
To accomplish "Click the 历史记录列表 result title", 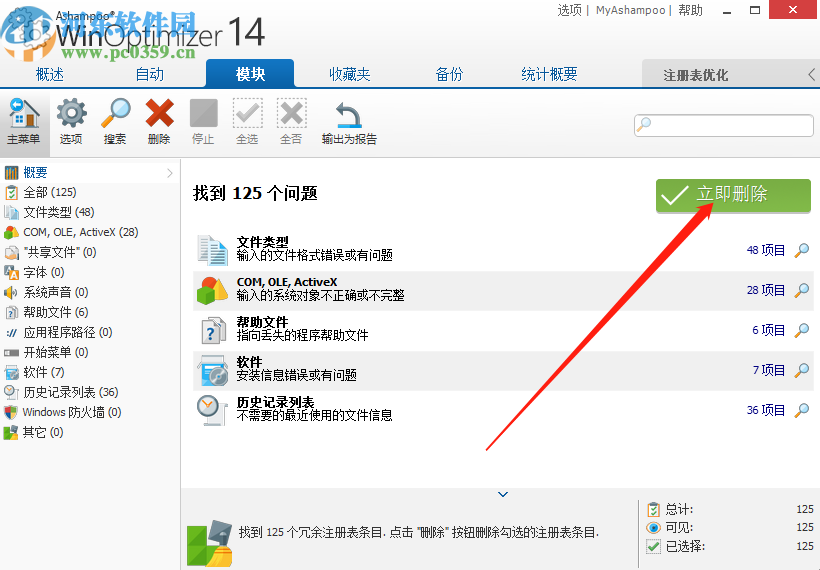I will tap(276, 402).
